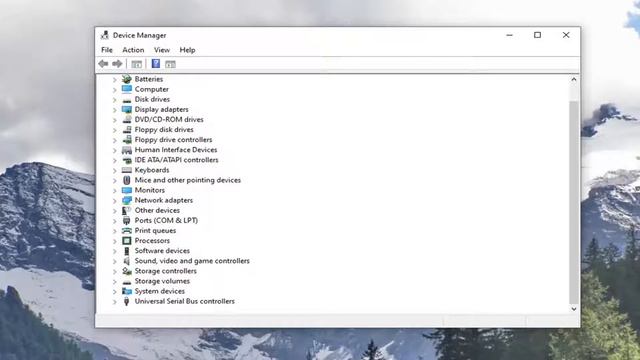Click the System devices icon
Image resolution: width=640 pixels, height=360 pixels.
point(127,291)
